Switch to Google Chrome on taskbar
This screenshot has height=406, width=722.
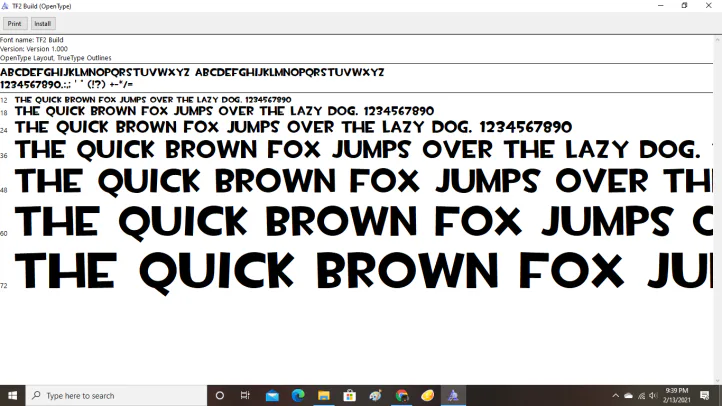tap(402, 395)
